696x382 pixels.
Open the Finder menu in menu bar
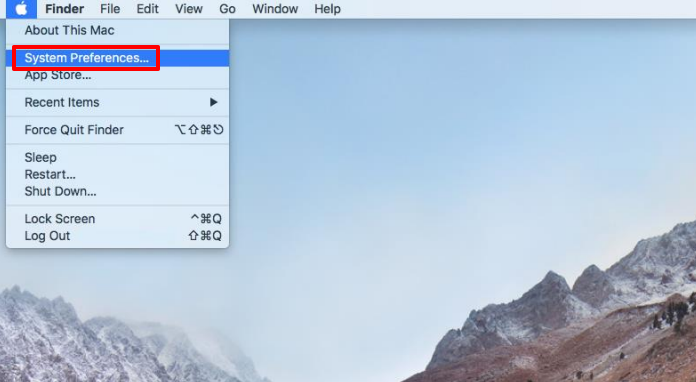pos(65,9)
